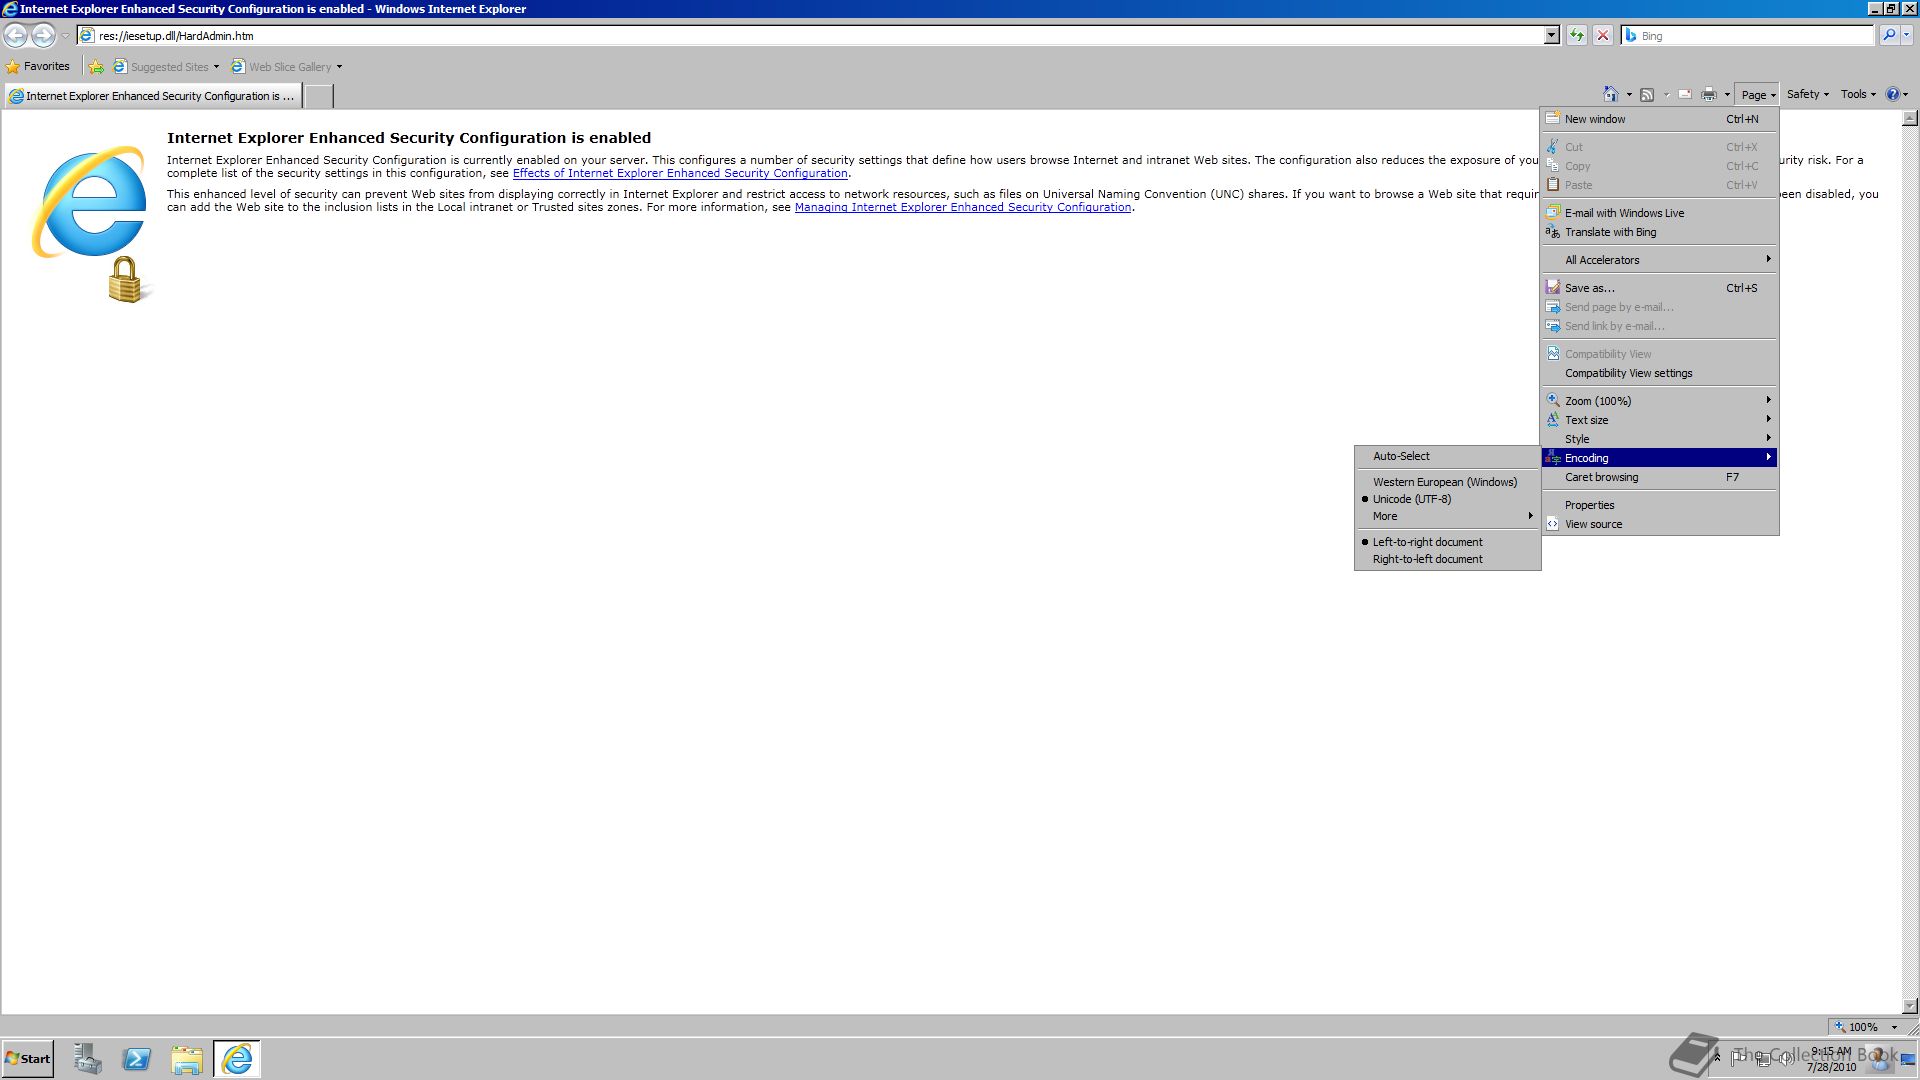Launch PowerShell from the taskbar
This screenshot has height=1080, width=1920.
point(137,1059)
